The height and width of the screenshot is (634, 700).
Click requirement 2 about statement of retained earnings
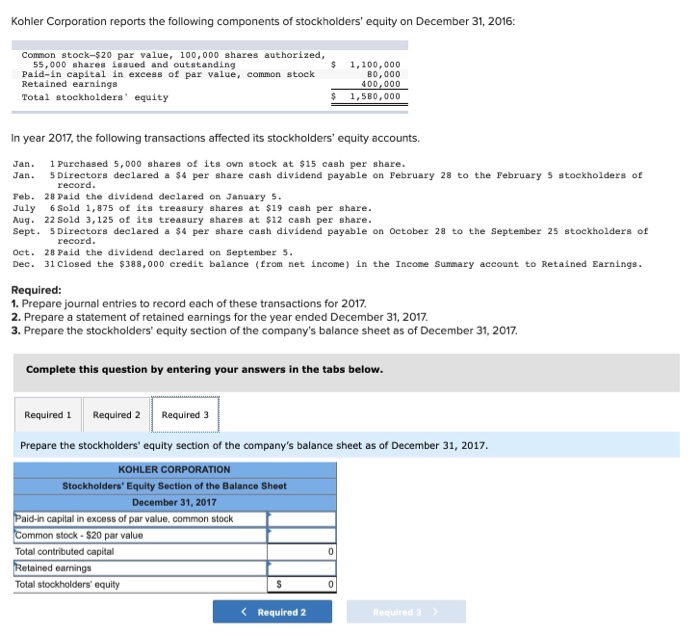click(219, 317)
